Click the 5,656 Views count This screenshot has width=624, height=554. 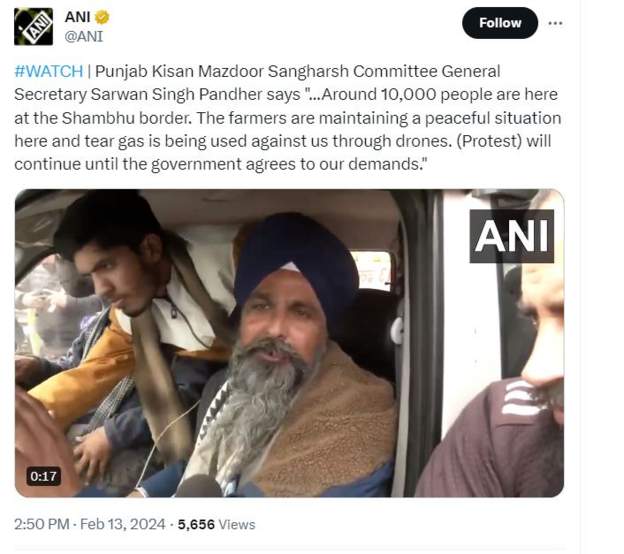pos(216,523)
